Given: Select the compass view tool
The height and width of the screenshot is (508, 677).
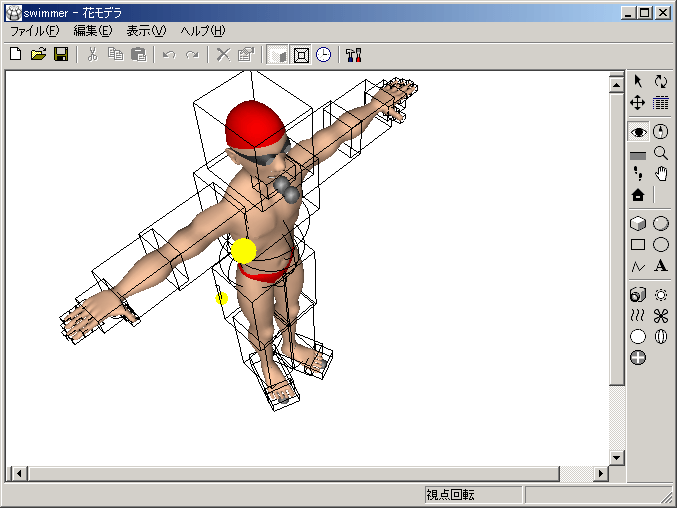Looking at the screenshot, I should tap(661, 132).
